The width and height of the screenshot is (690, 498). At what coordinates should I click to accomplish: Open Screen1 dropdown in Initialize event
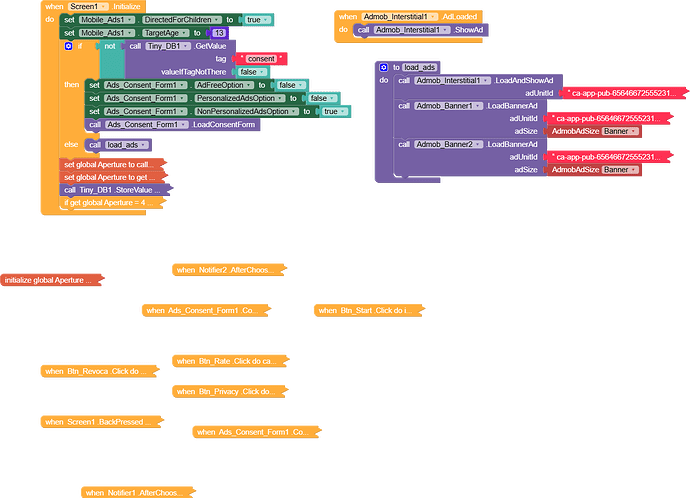88,7
